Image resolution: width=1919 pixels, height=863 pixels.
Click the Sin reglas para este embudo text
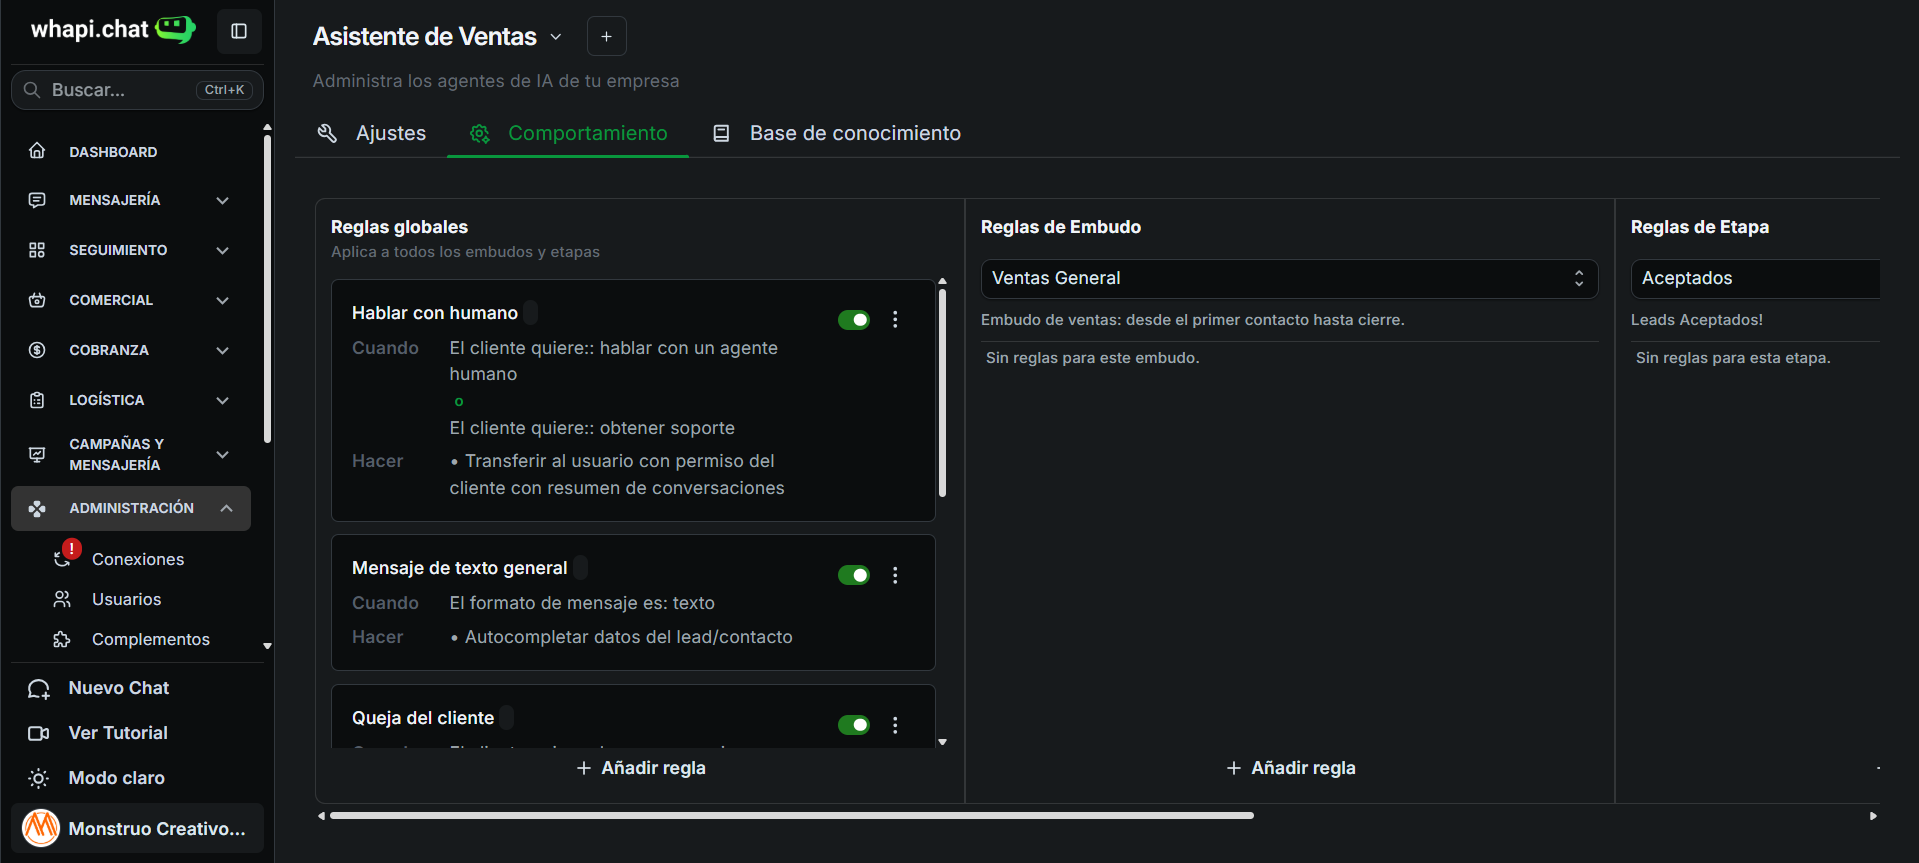pos(1092,358)
